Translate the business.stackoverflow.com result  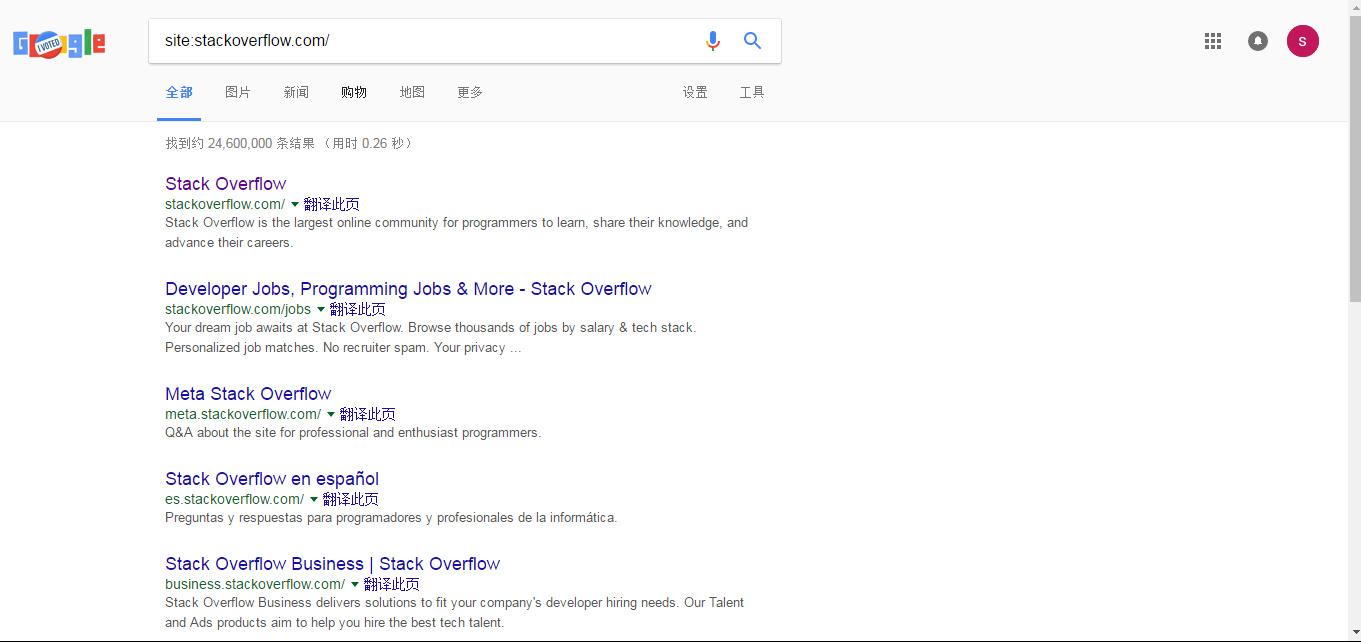(391, 584)
